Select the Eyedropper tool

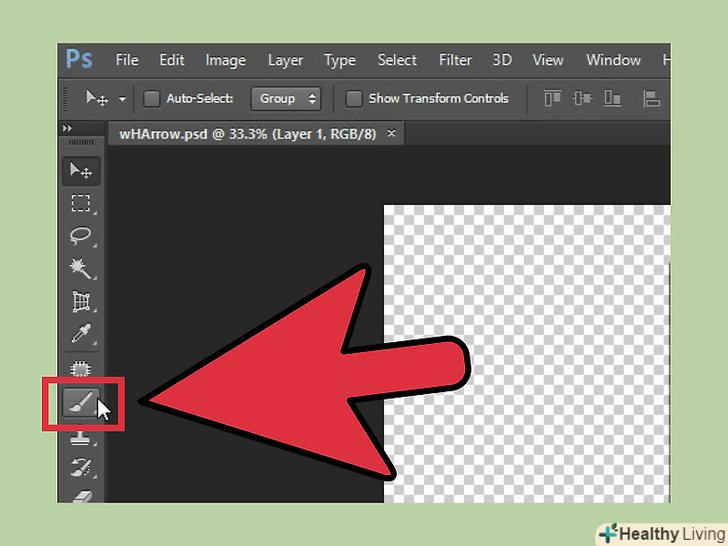tap(81, 333)
